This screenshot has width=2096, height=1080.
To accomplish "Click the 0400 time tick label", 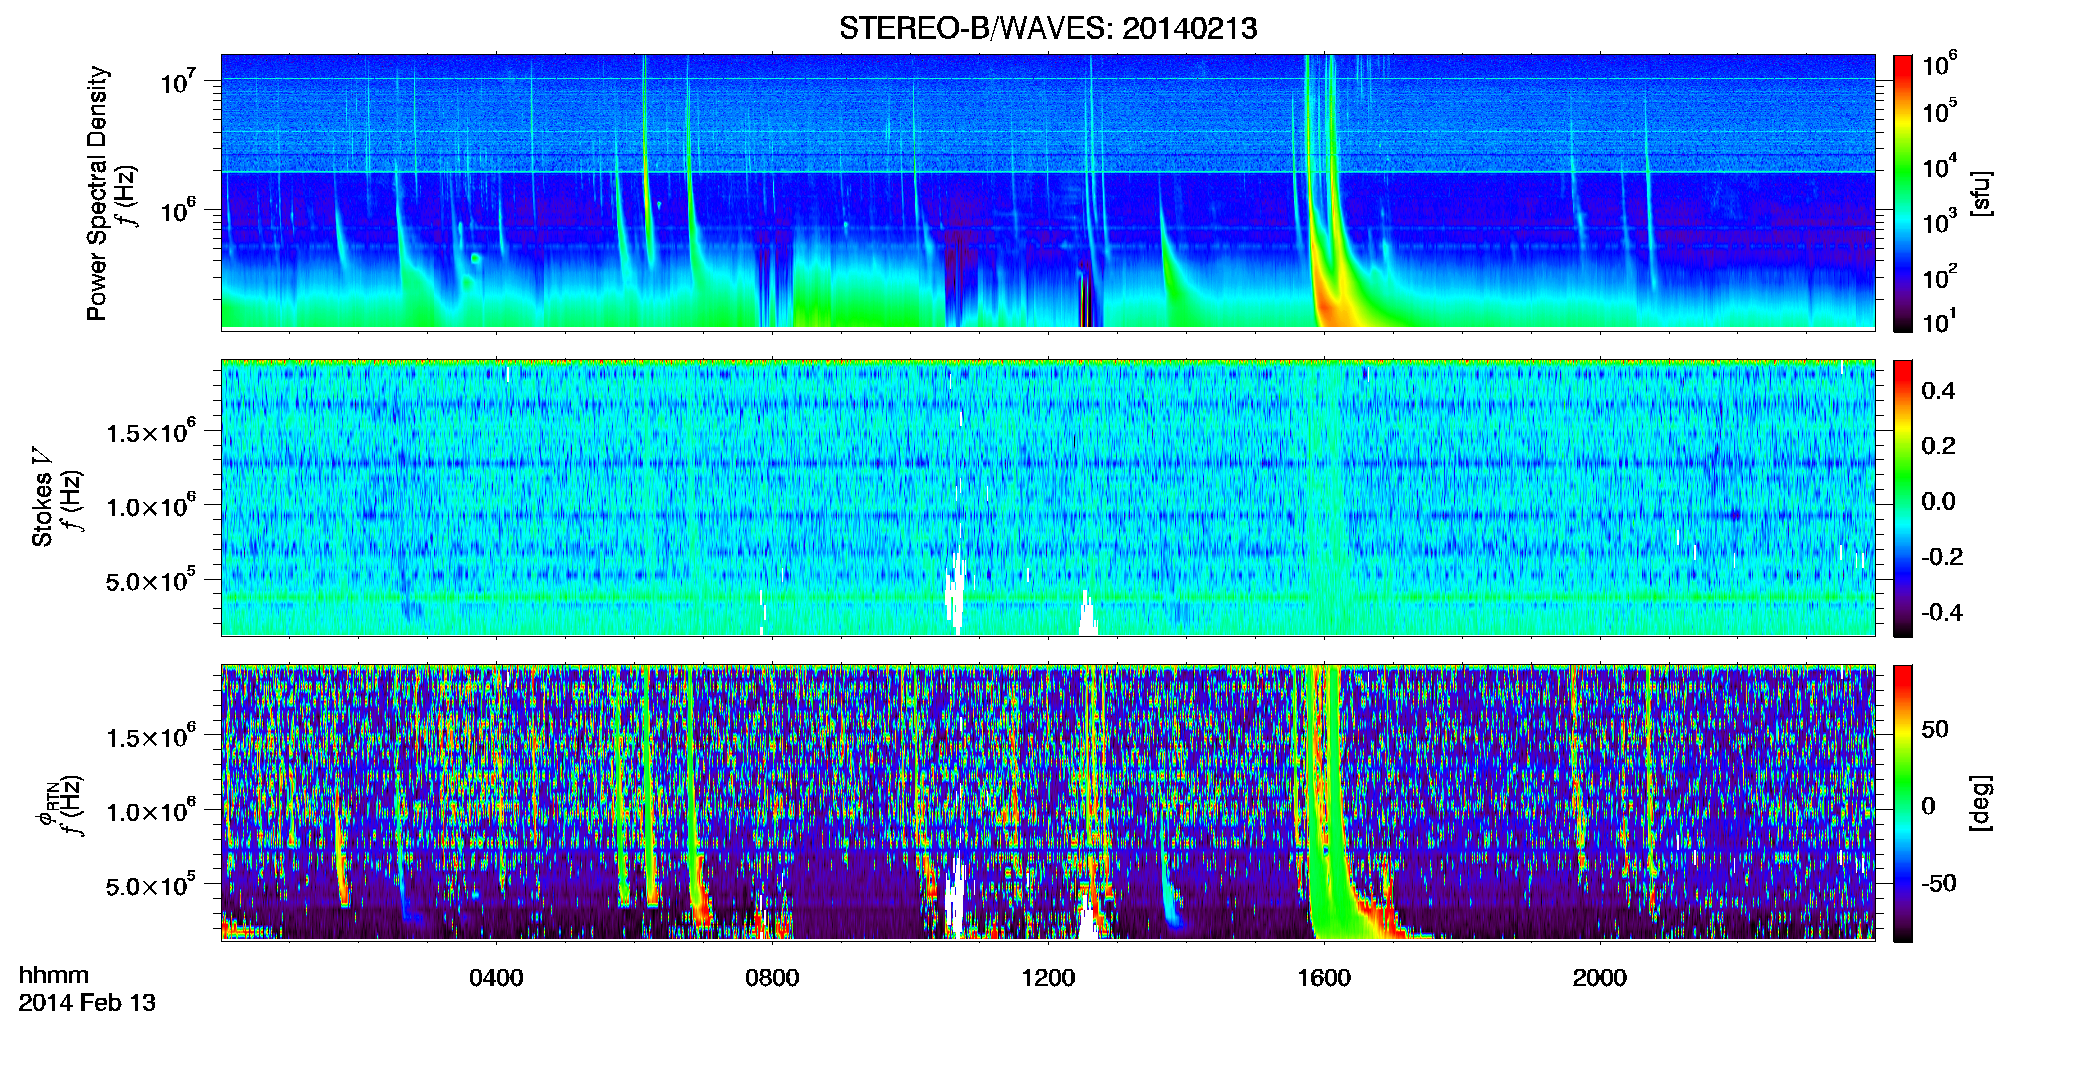I will point(496,978).
